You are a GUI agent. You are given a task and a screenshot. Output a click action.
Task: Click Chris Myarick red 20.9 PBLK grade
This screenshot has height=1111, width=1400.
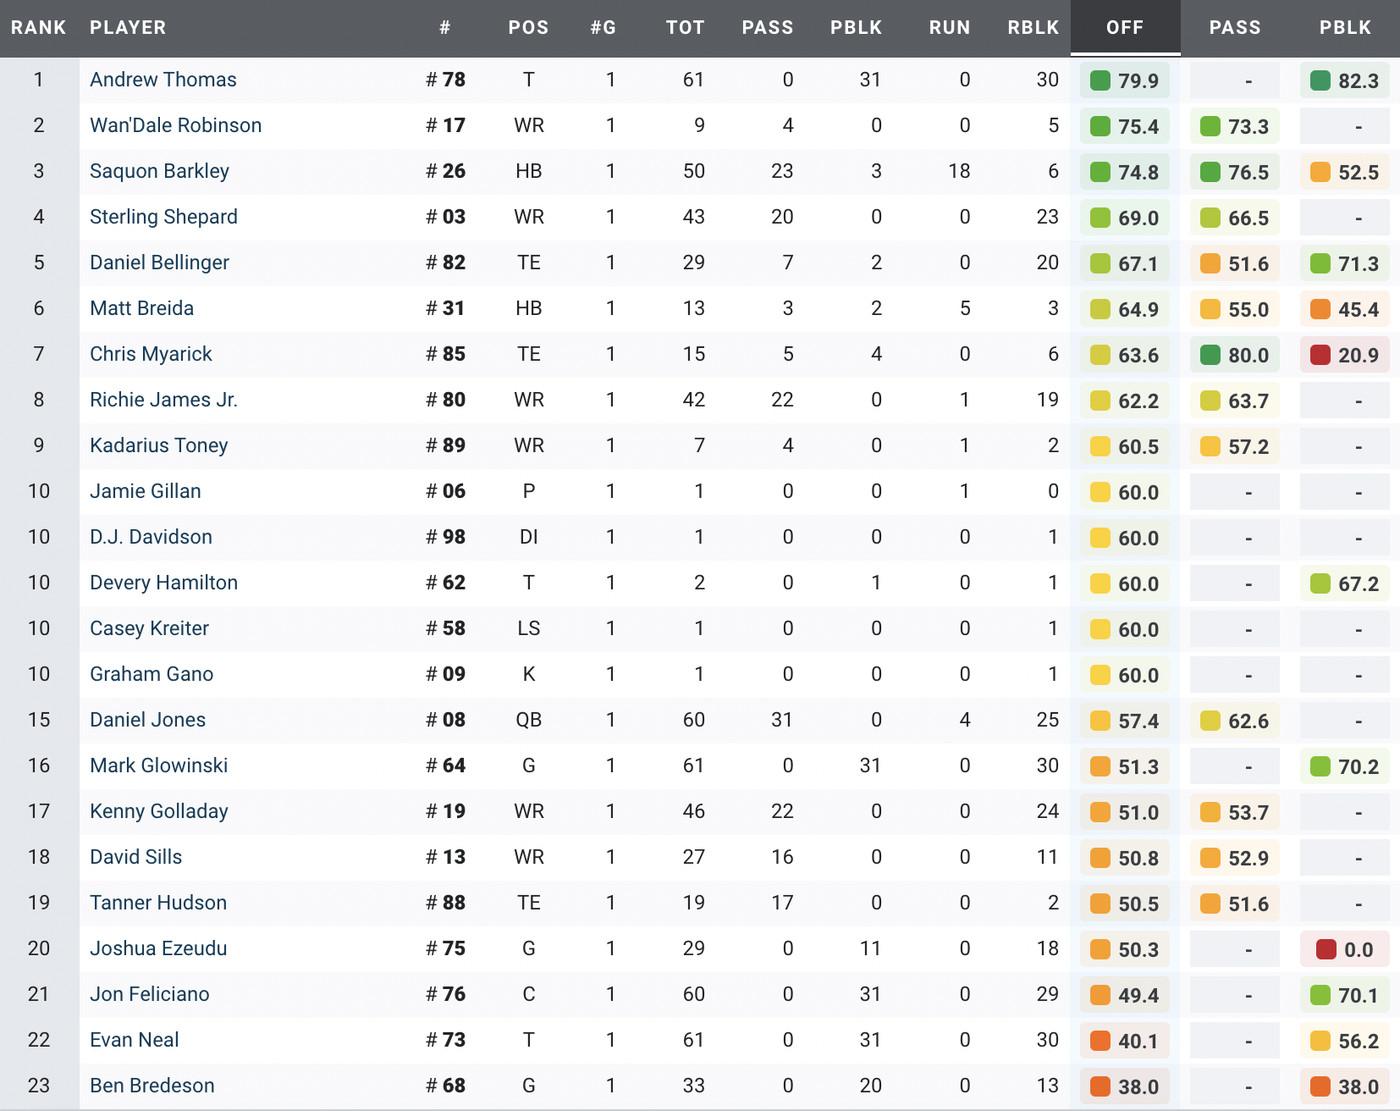pyautogui.click(x=1345, y=355)
